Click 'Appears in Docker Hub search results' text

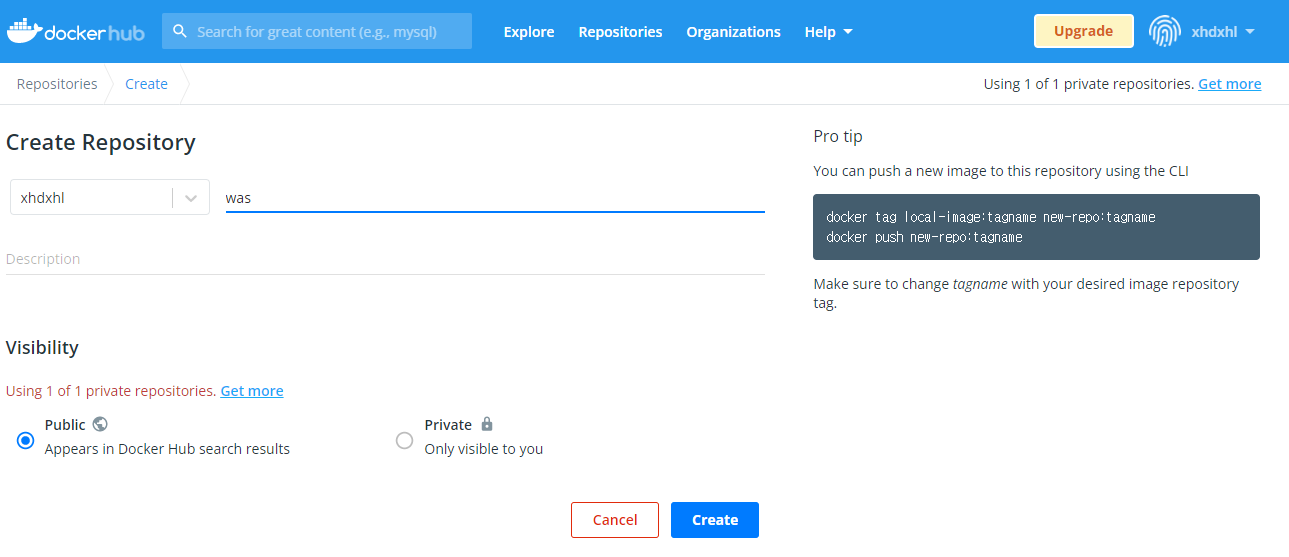tap(167, 449)
